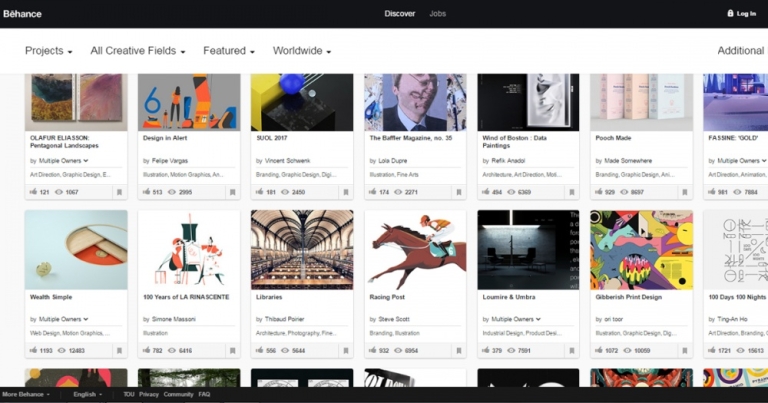
Task: Bookmark the Wealth Simple project
Action: pos(119,351)
